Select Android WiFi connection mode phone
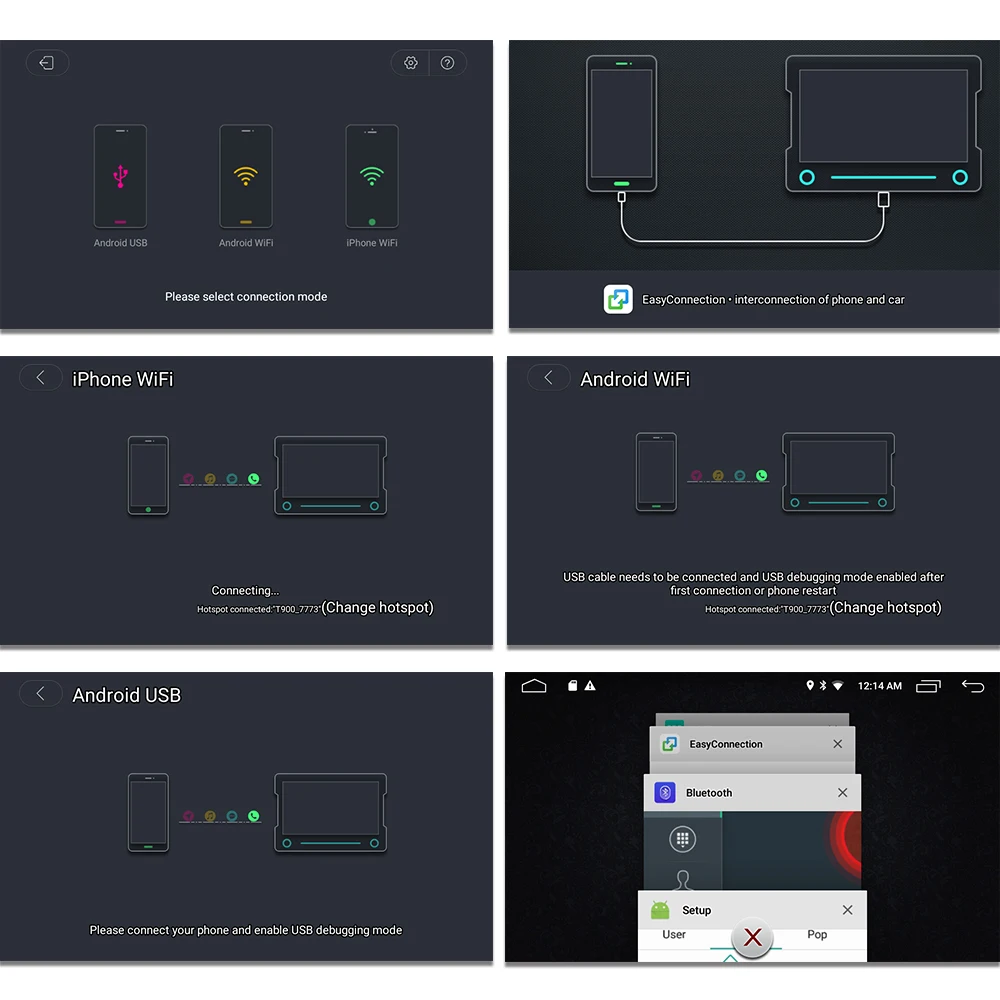The height and width of the screenshot is (1000, 1000). (x=246, y=177)
